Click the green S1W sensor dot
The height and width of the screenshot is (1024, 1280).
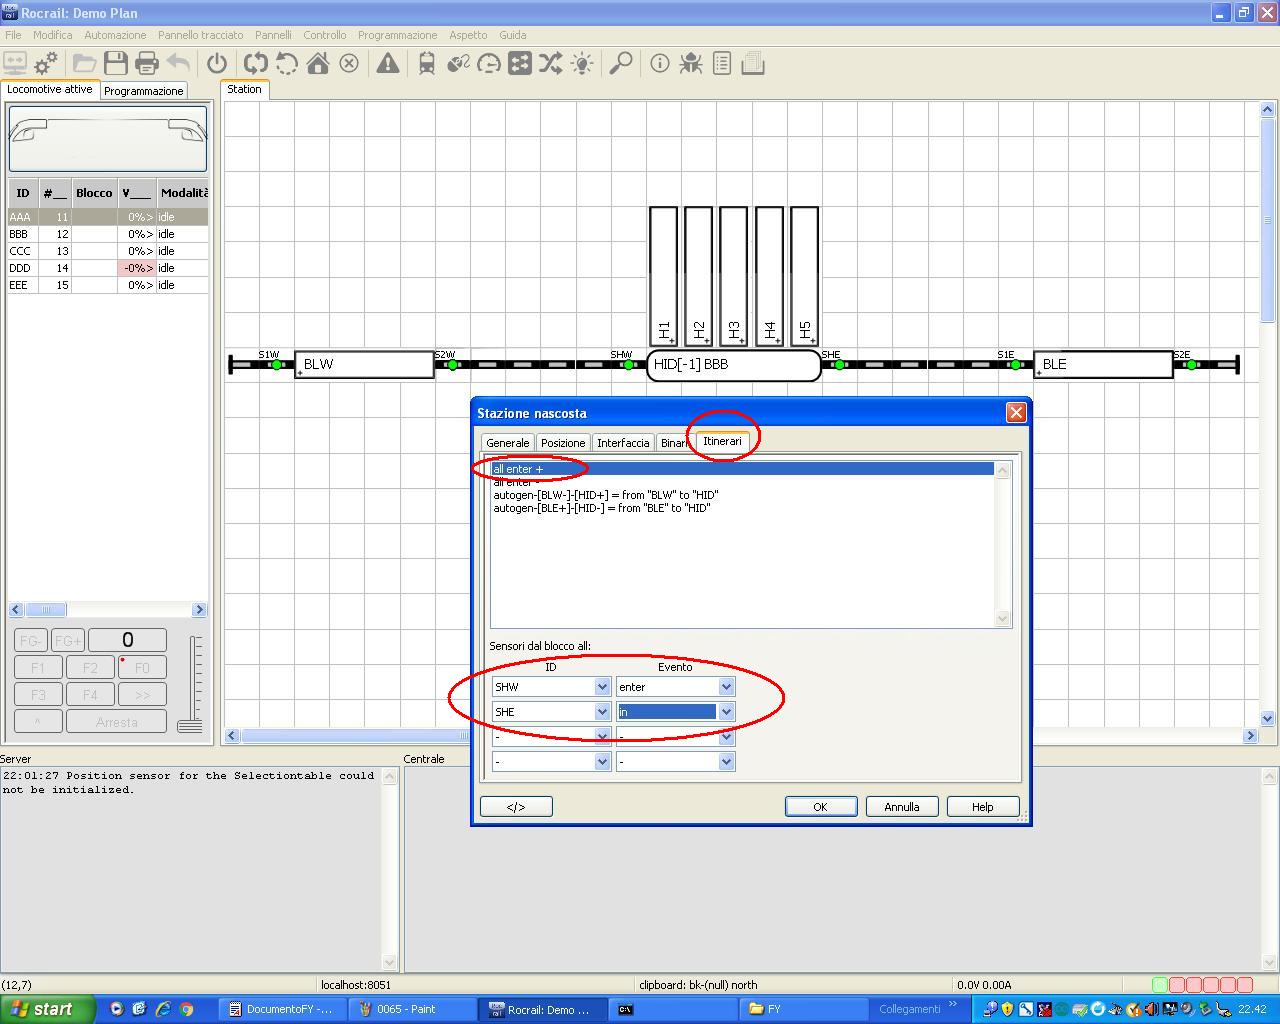click(277, 365)
